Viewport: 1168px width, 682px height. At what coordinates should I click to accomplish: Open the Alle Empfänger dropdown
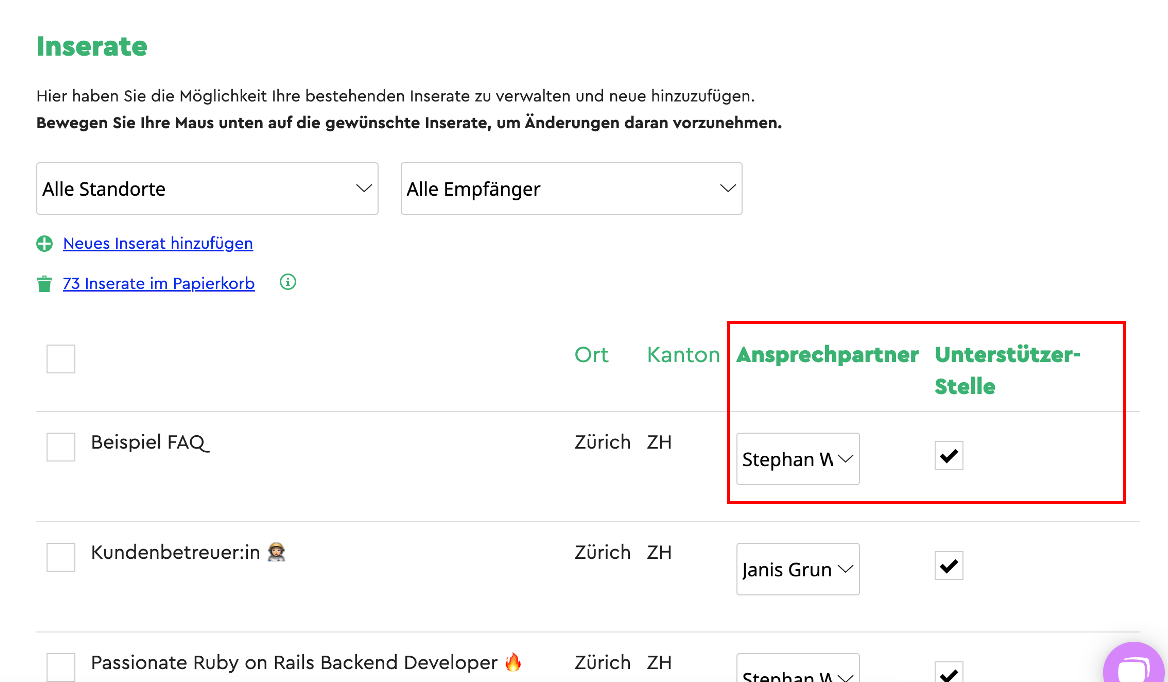(x=571, y=188)
